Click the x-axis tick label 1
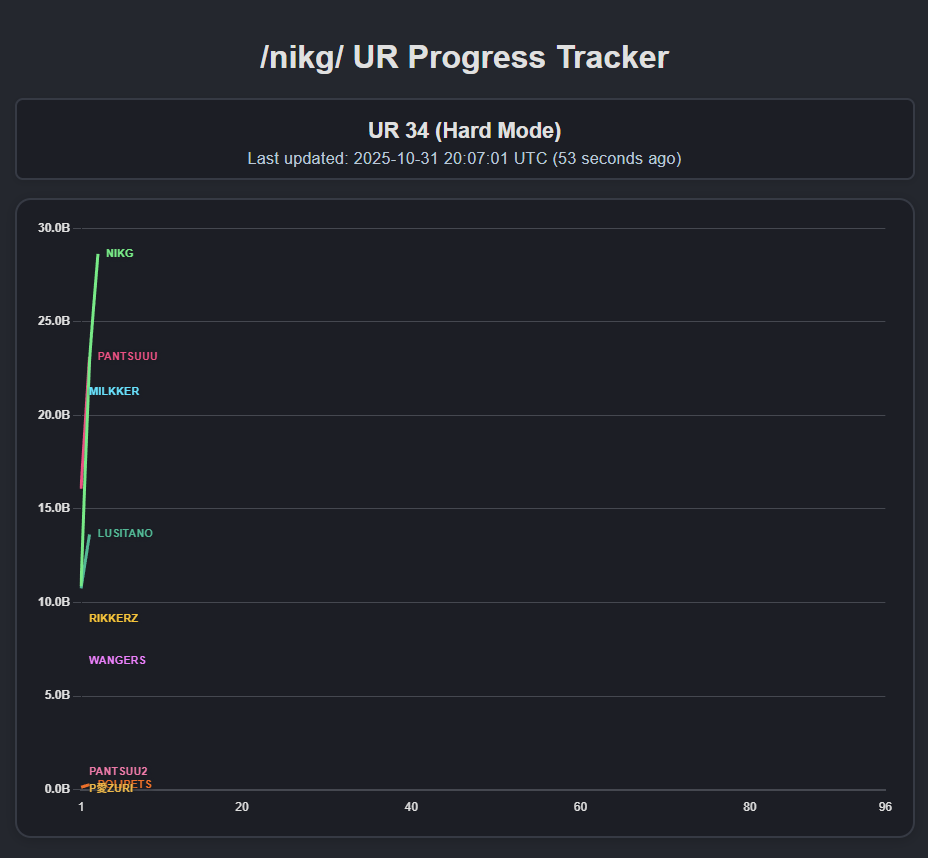 [81, 807]
